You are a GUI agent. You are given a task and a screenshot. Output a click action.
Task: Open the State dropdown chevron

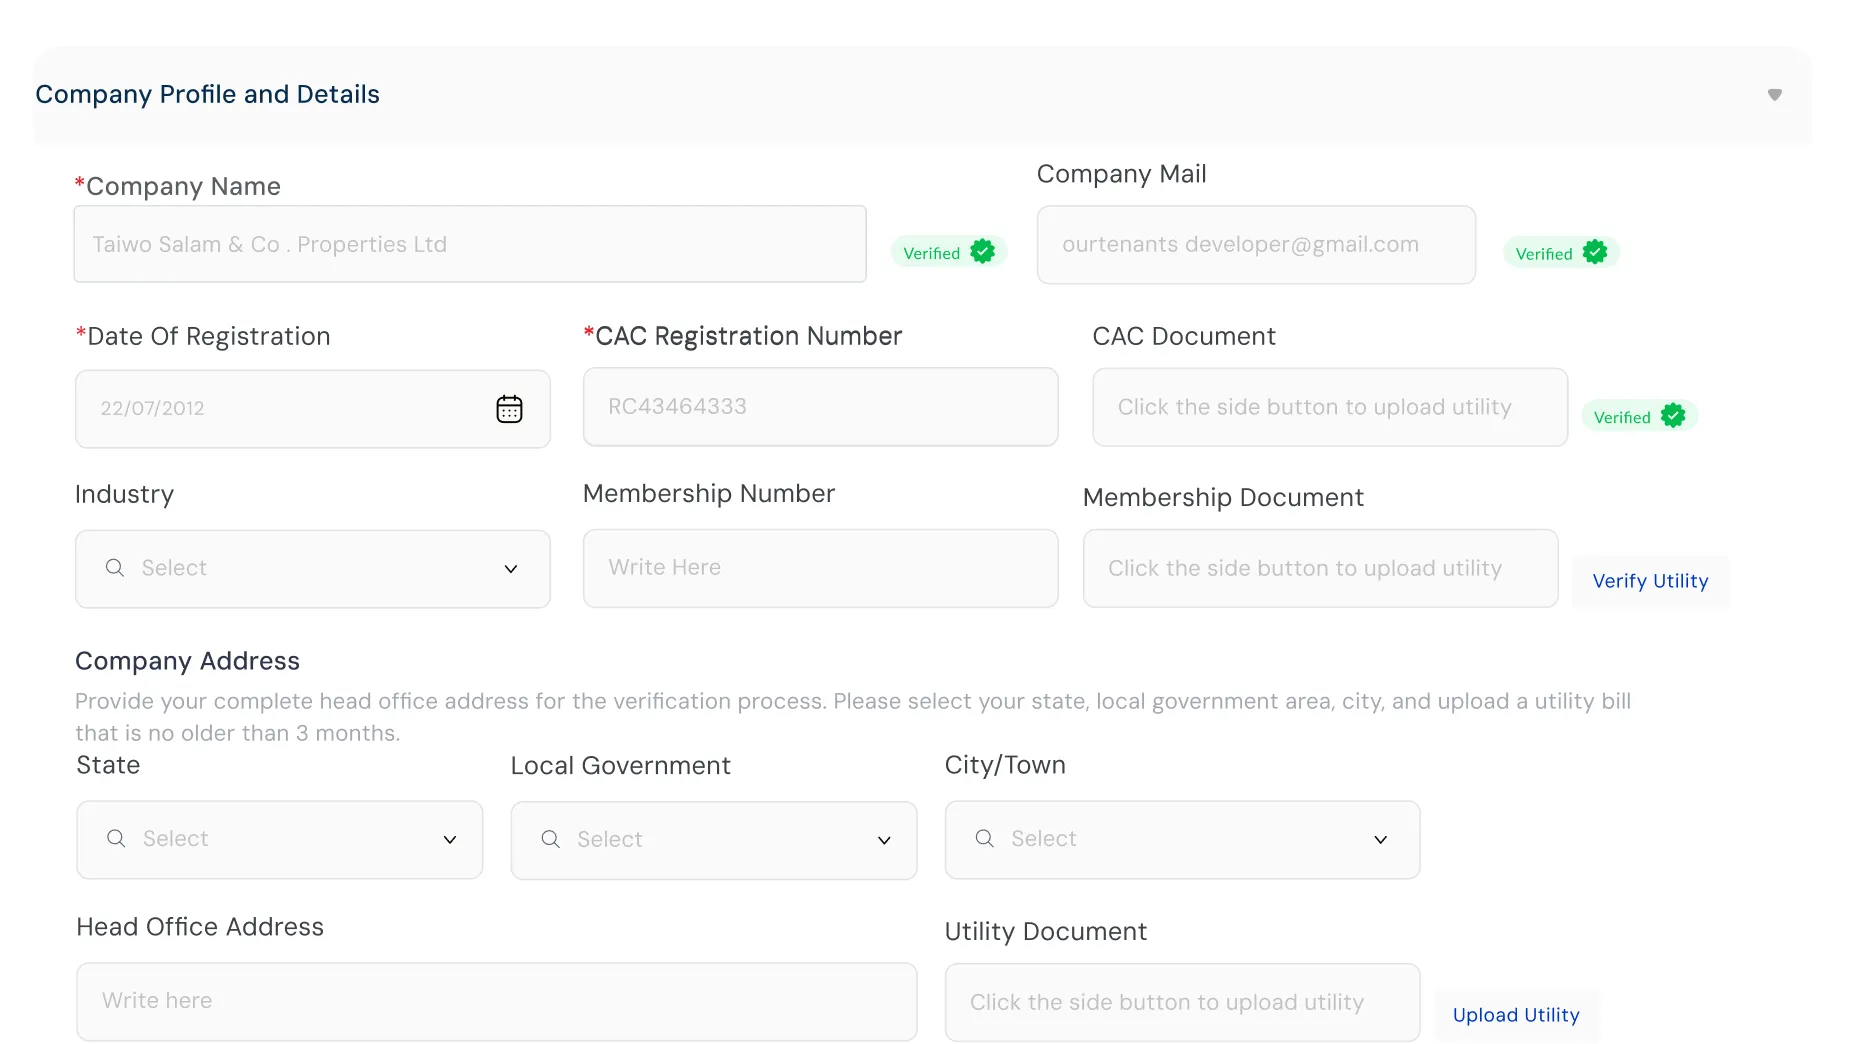449,840
